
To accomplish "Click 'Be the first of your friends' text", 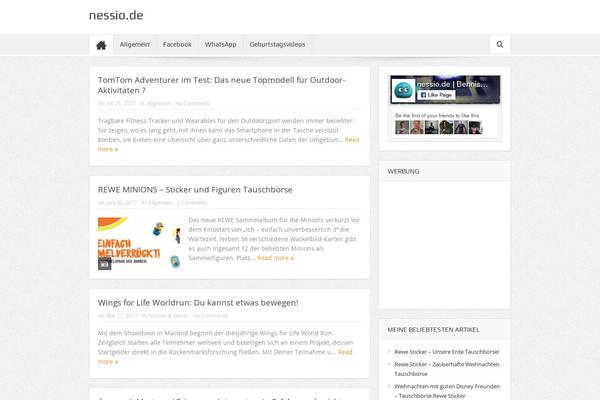I will pyautogui.click(x=437, y=116).
